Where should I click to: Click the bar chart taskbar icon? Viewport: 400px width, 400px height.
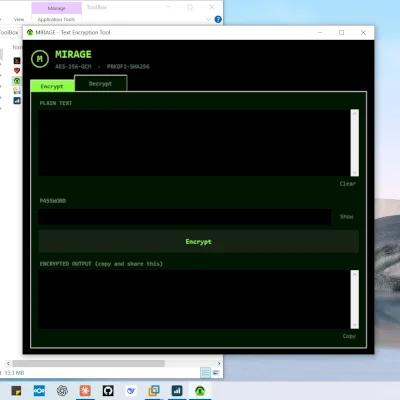coord(177,390)
